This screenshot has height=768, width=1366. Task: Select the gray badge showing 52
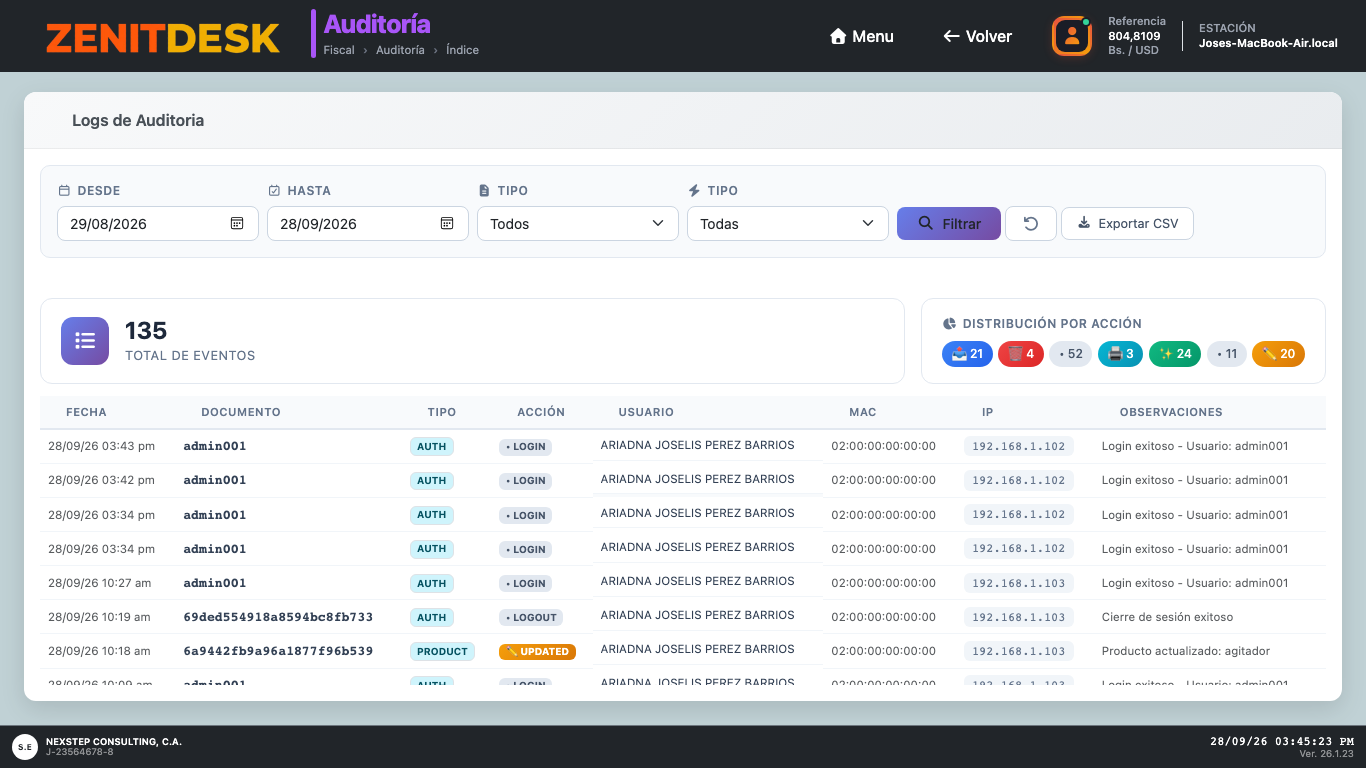pyautogui.click(x=1070, y=354)
